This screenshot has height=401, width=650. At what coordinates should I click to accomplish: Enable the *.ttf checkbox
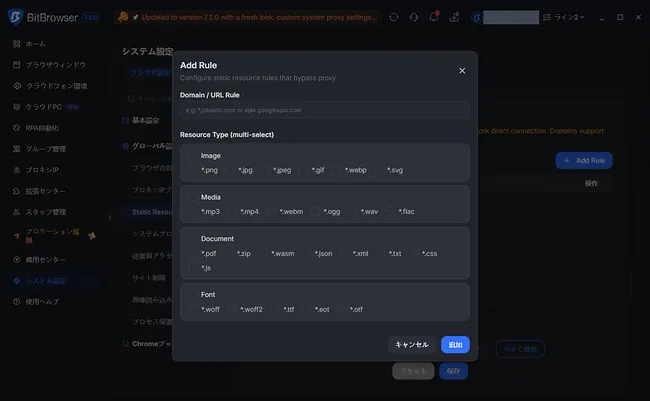[275, 309]
